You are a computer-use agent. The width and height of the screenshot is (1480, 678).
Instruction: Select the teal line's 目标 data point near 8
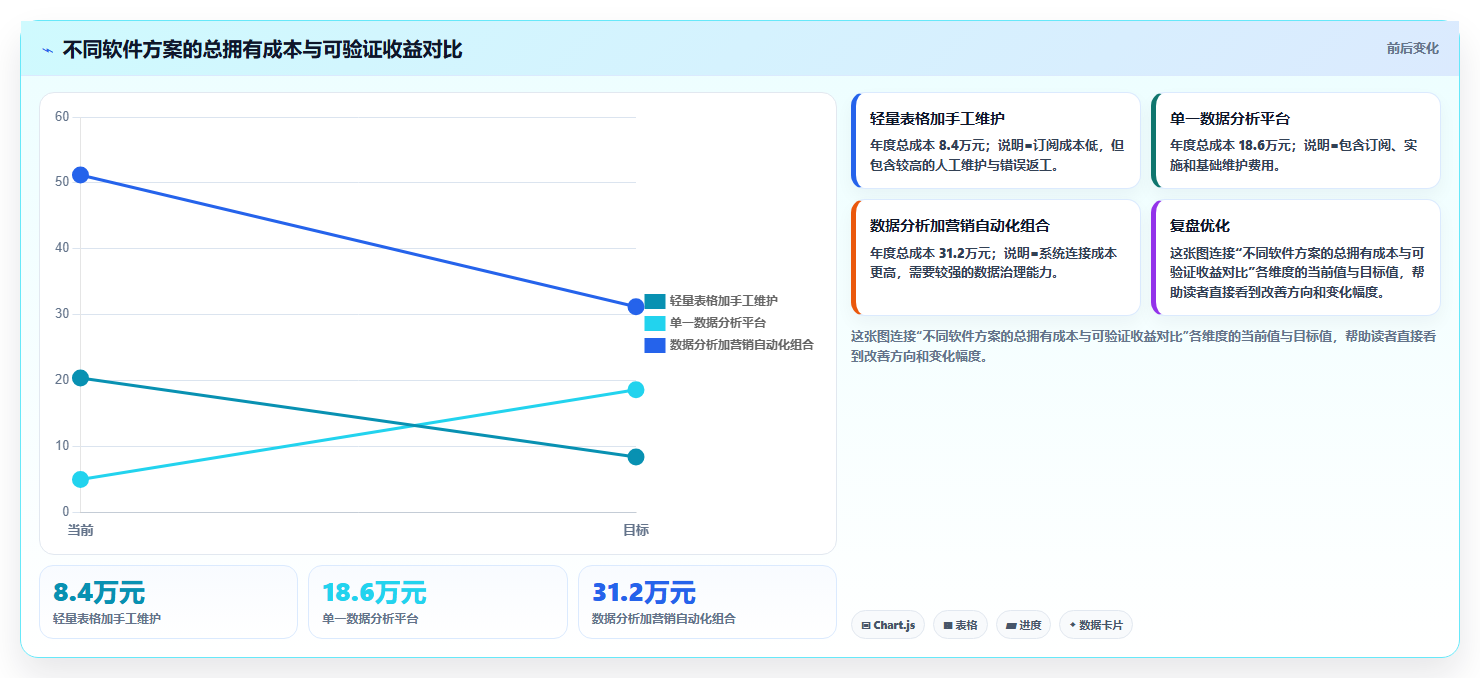(x=636, y=457)
